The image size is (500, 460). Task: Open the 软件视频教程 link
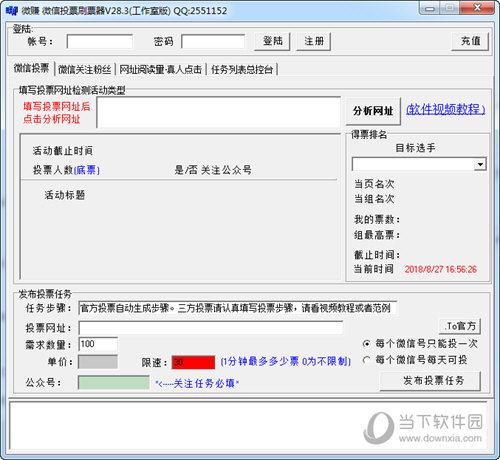(445, 109)
